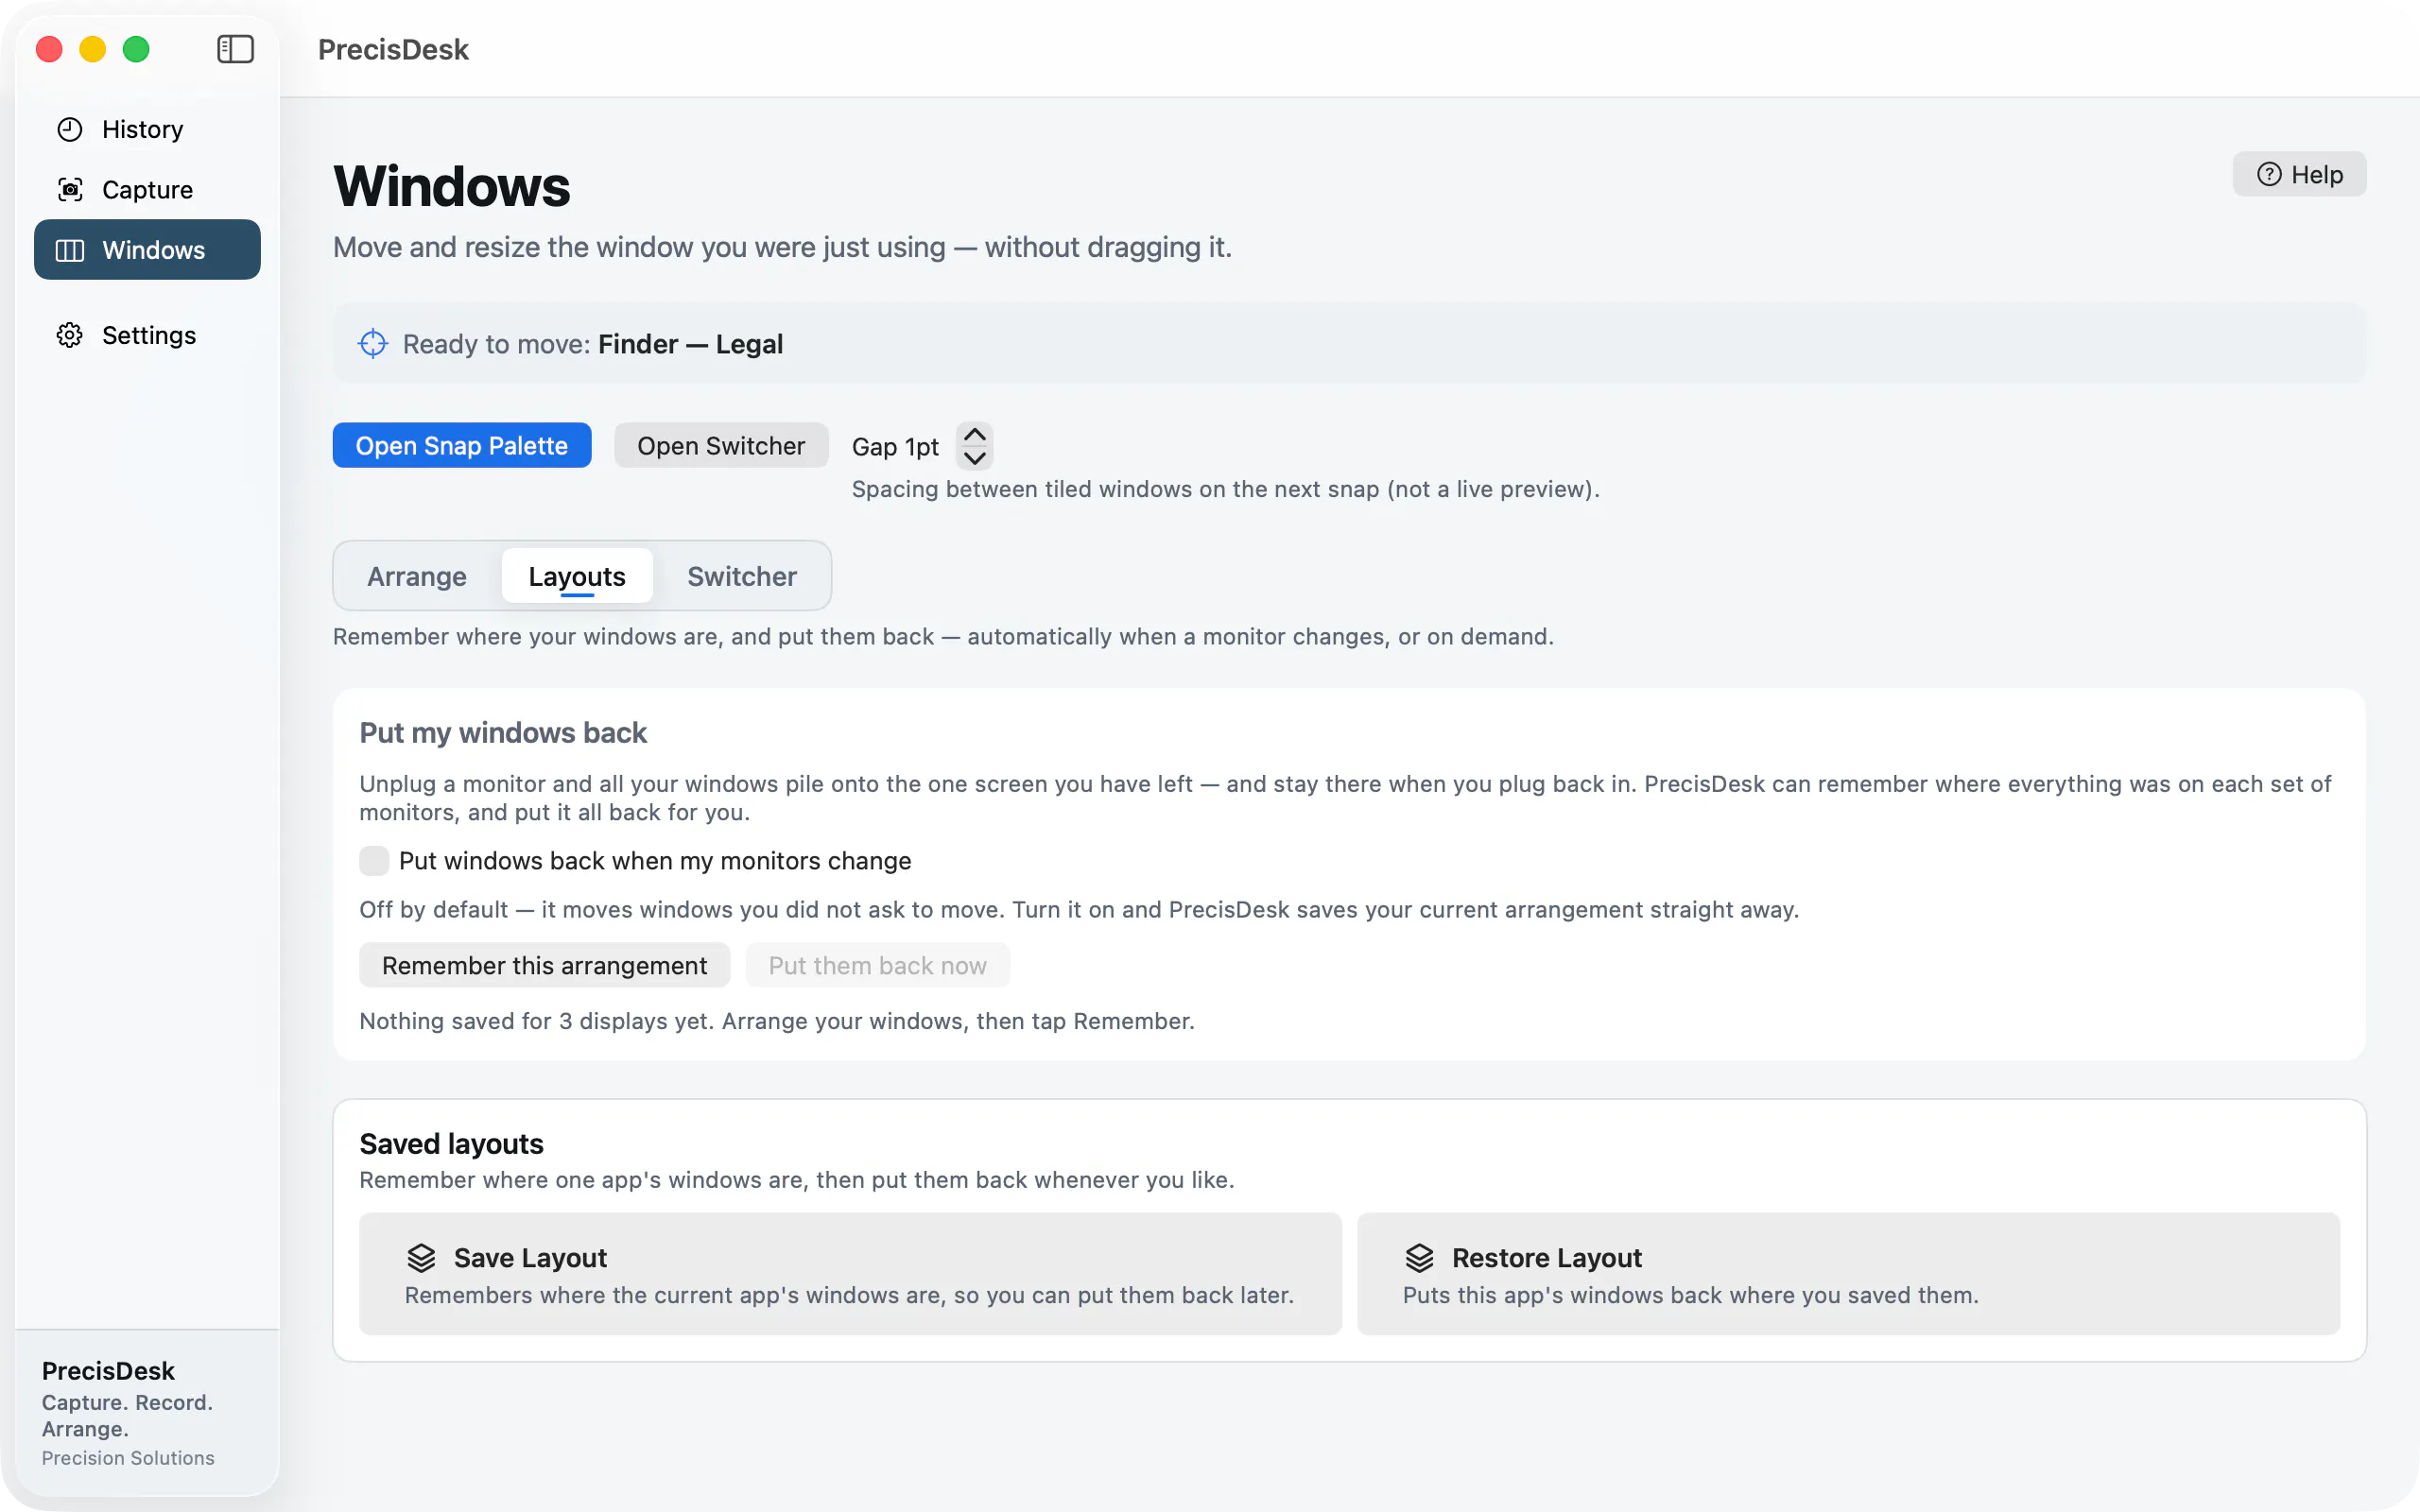The width and height of the screenshot is (2420, 1512).
Task: Click the Capture. Record. Arrange. tagline
Action: [x=127, y=1415]
